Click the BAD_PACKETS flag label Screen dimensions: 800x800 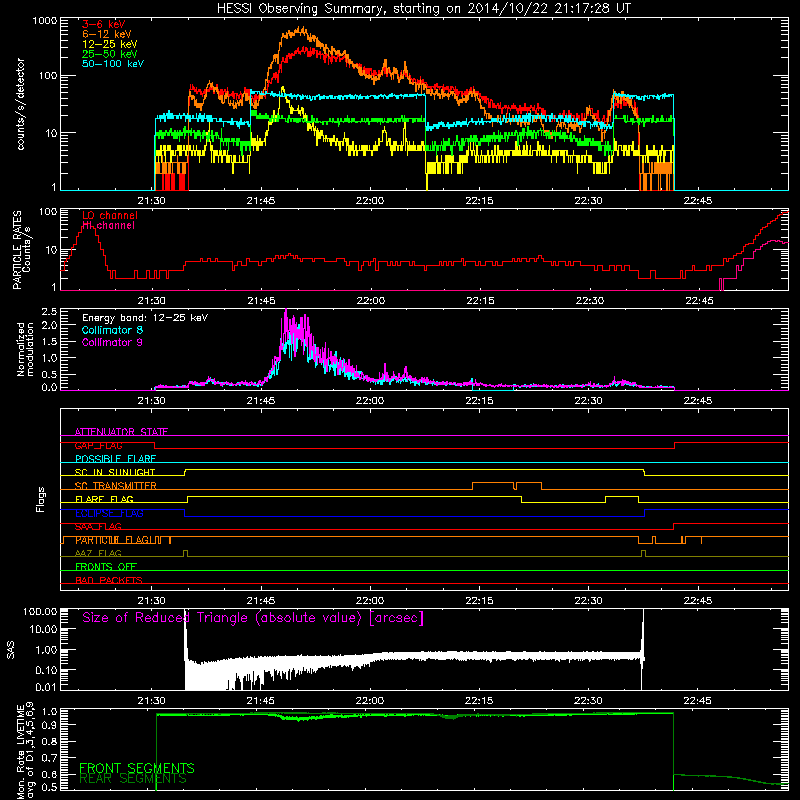tap(109, 580)
